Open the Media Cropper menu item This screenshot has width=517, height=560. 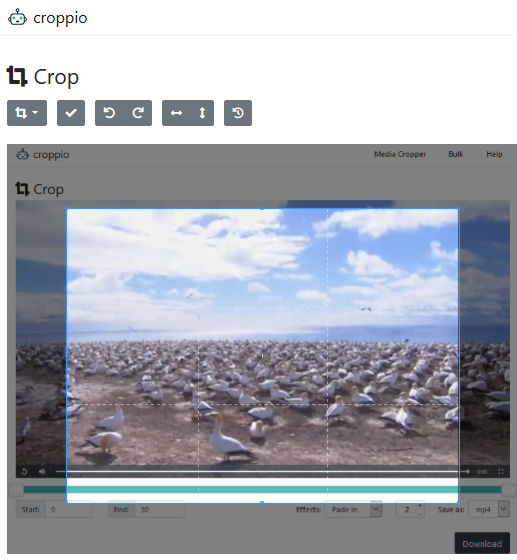pyautogui.click(x=400, y=154)
